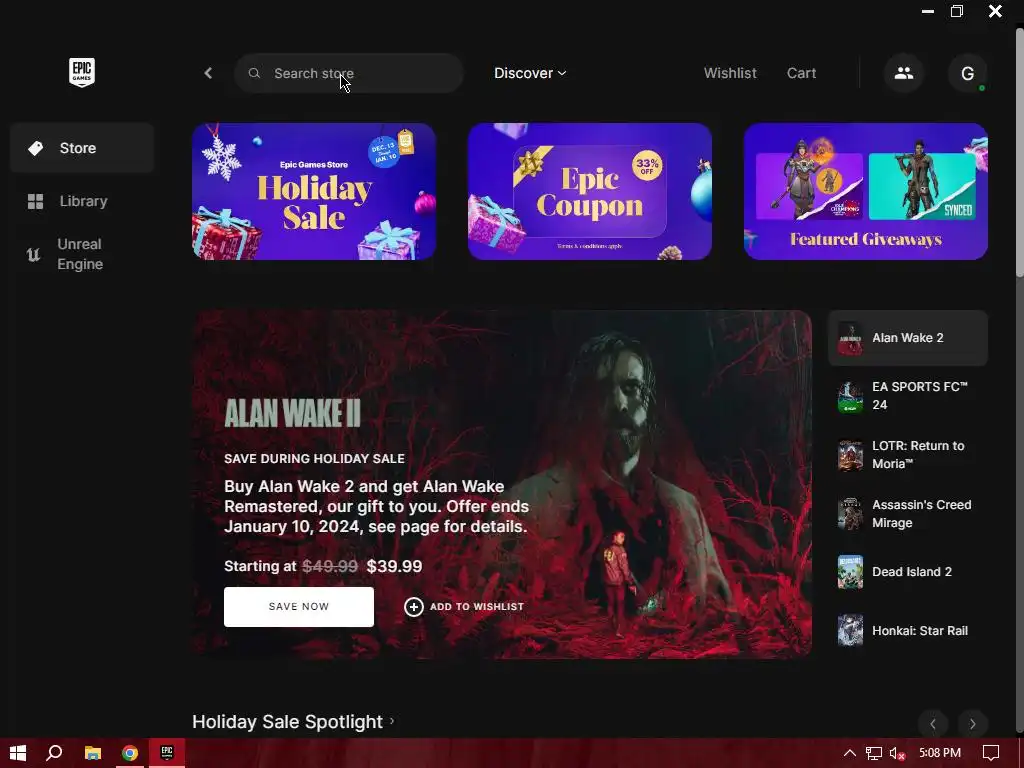The width and height of the screenshot is (1024, 768).
Task: Open the G account profile avatar
Action: [x=967, y=73]
